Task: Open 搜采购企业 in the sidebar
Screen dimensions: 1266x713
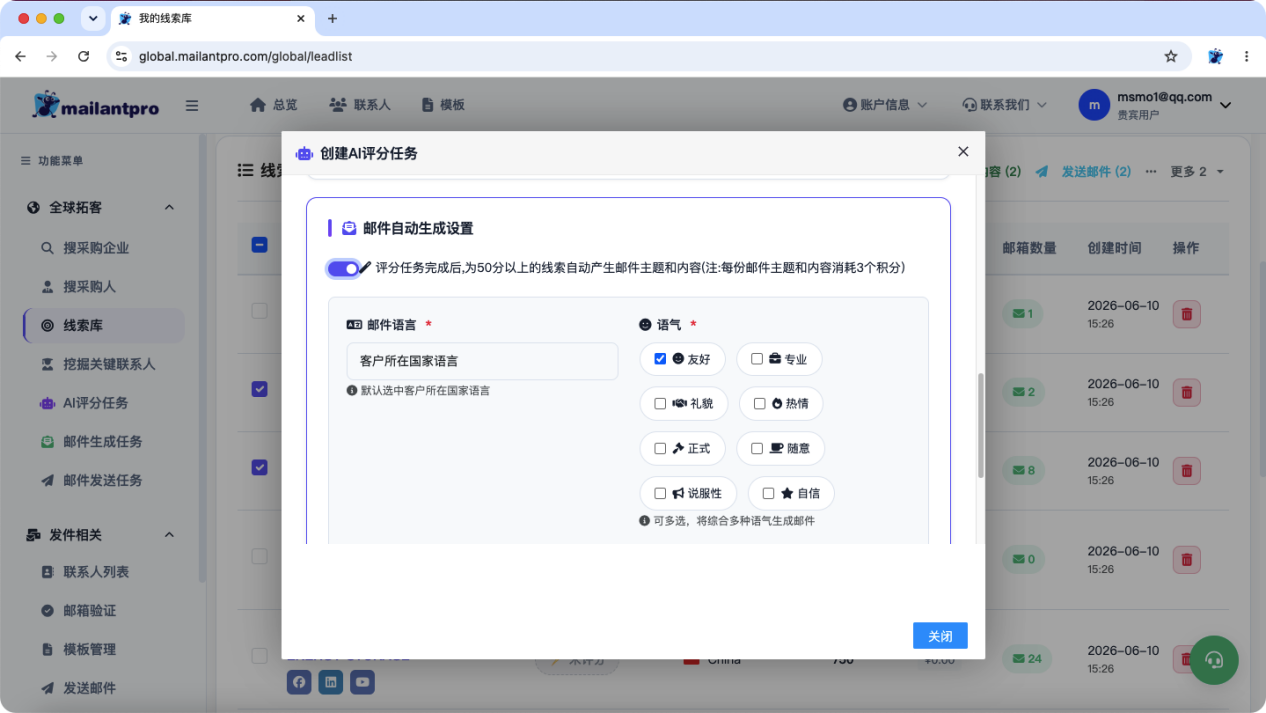Action: (x=96, y=248)
